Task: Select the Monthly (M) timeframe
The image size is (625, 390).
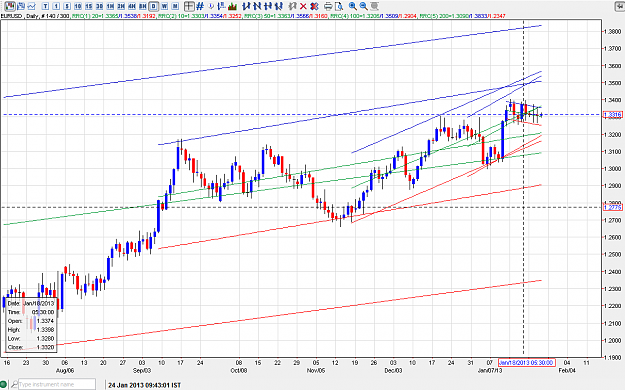Action: click(175, 6)
